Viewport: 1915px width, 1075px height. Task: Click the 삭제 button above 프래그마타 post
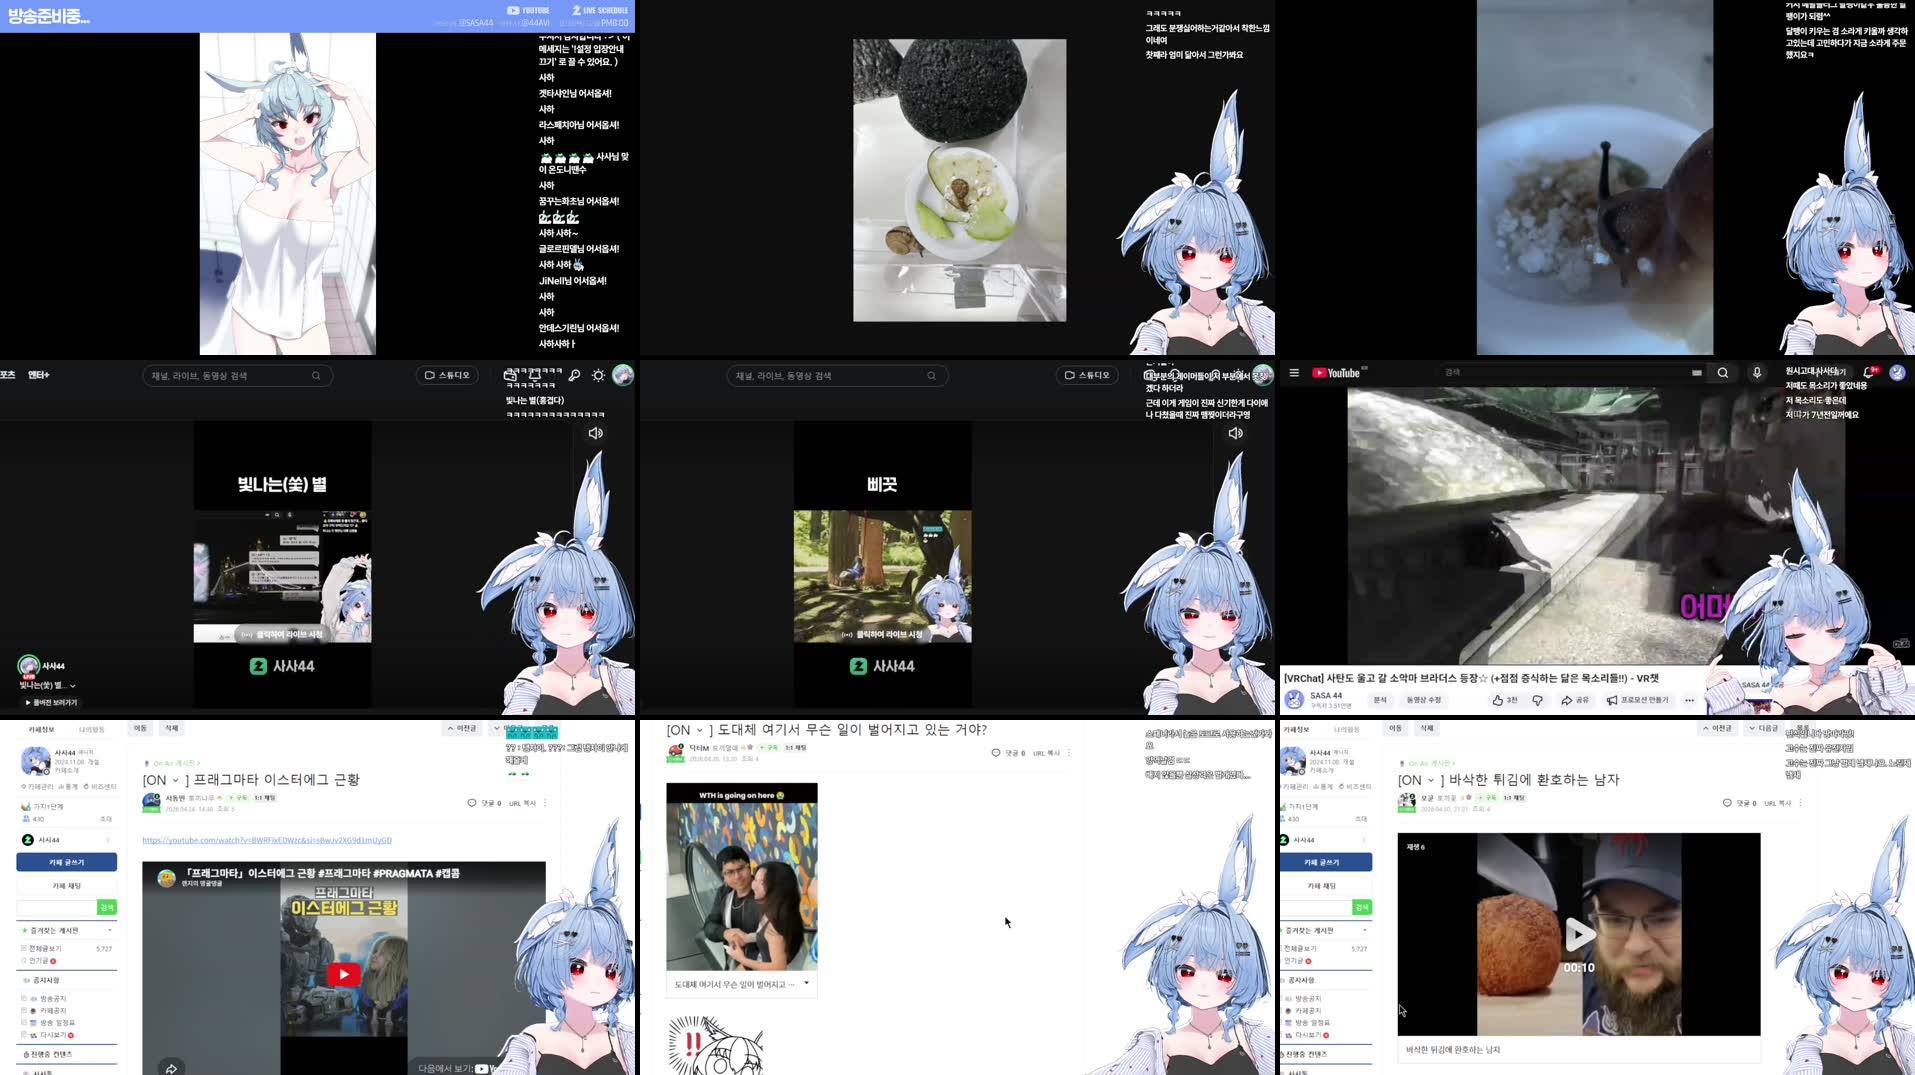(x=172, y=728)
